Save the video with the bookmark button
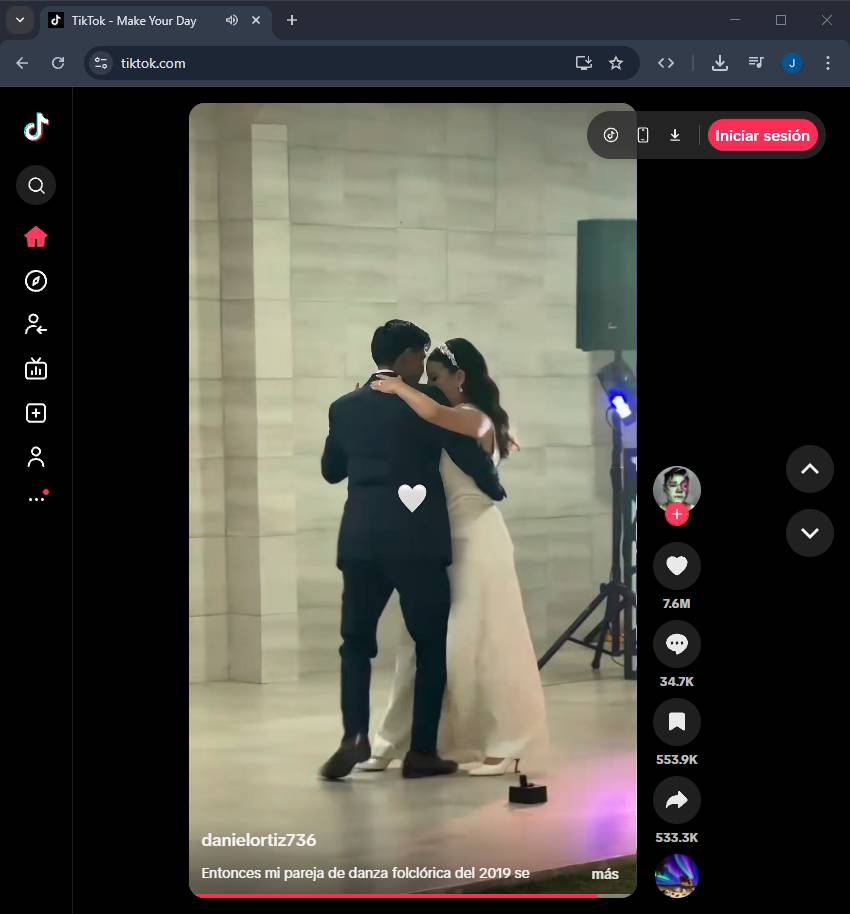850x914 pixels. tap(676, 722)
